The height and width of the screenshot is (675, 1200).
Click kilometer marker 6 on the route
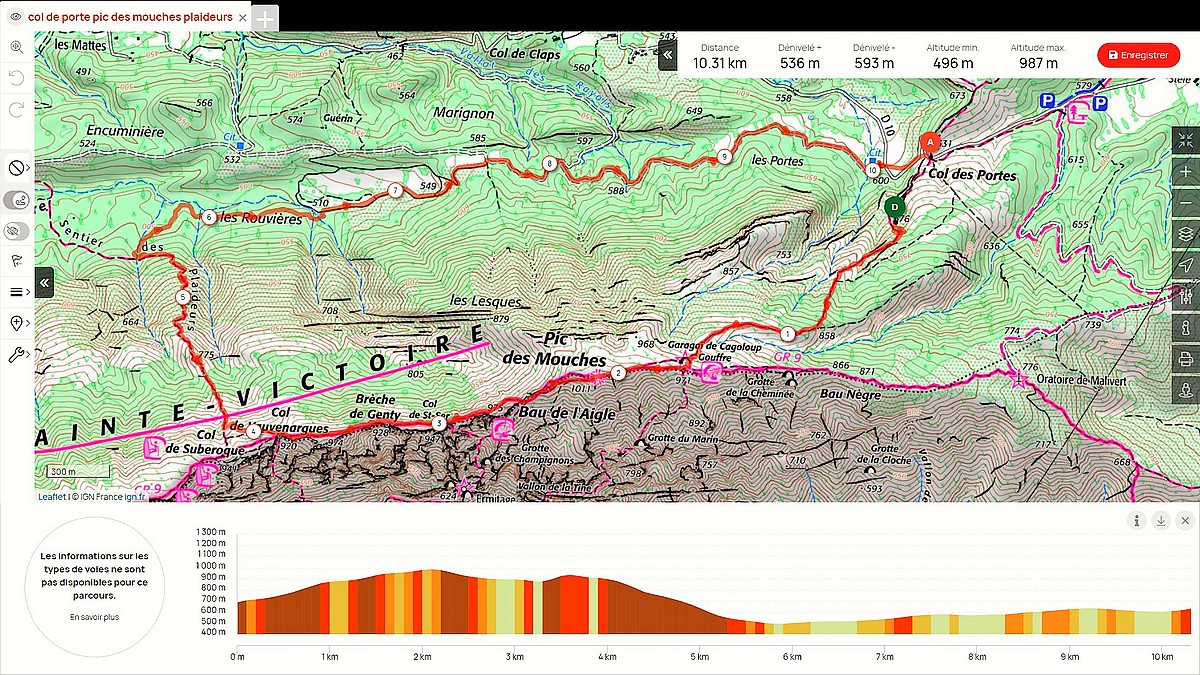coord(208,217)
